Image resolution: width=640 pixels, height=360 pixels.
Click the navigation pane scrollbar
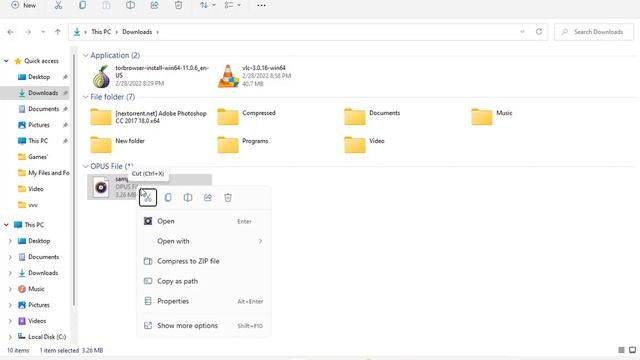click(74, 180)
